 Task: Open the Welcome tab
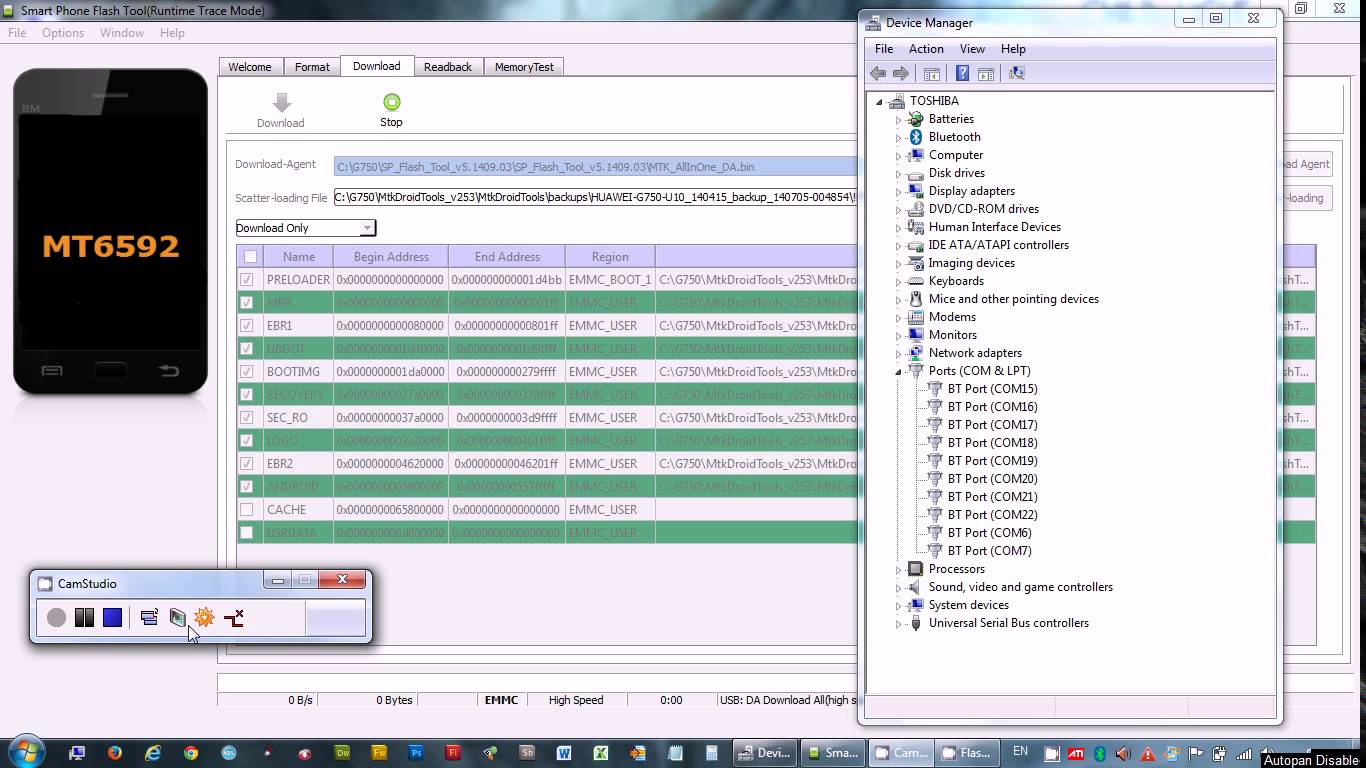pos(250,67)
